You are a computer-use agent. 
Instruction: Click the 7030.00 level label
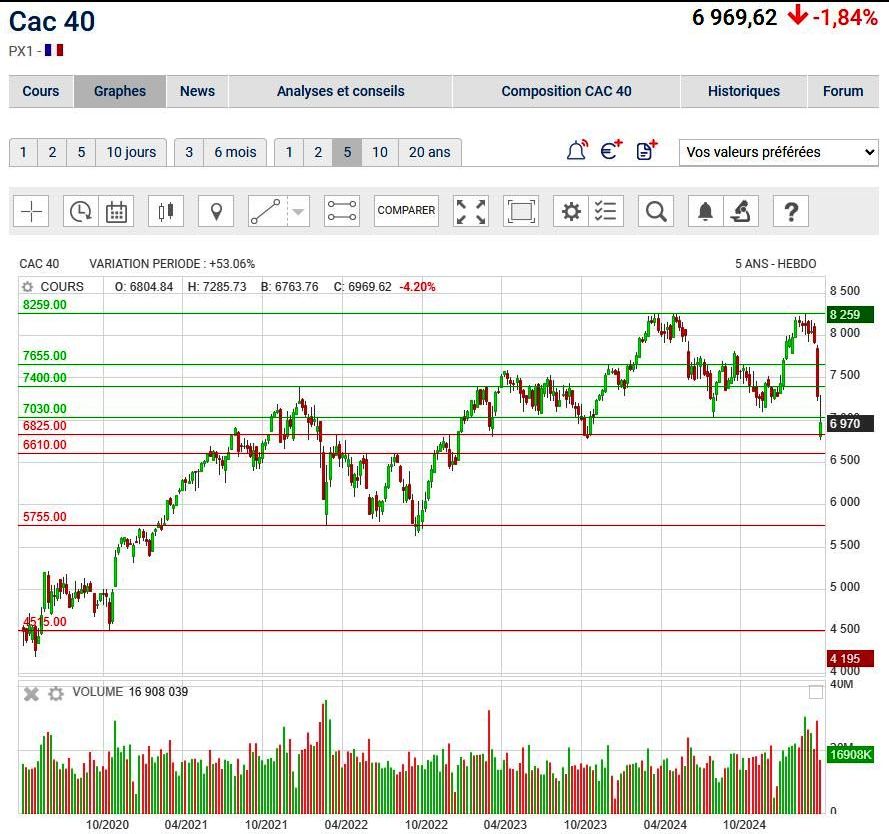(44, 409)
